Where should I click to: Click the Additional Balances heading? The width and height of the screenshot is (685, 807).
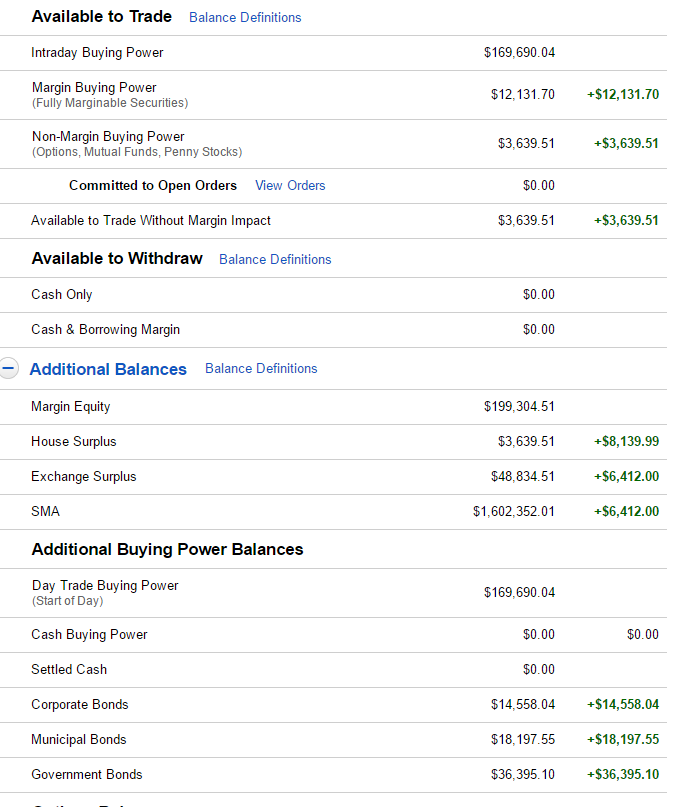click(108, 369)
